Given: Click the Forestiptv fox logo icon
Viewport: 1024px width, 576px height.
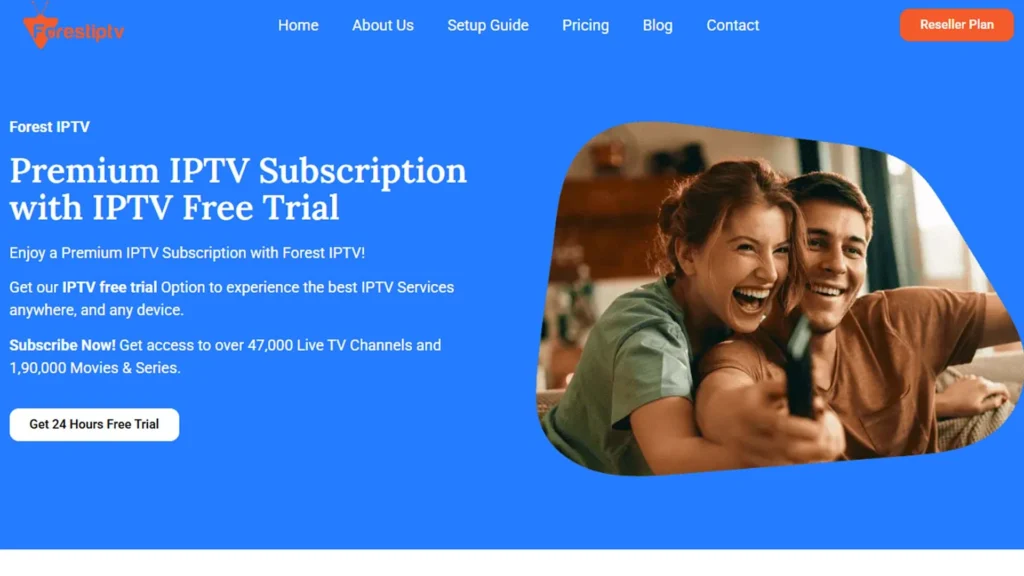Looking at the screenshot, I should (39, 26).
